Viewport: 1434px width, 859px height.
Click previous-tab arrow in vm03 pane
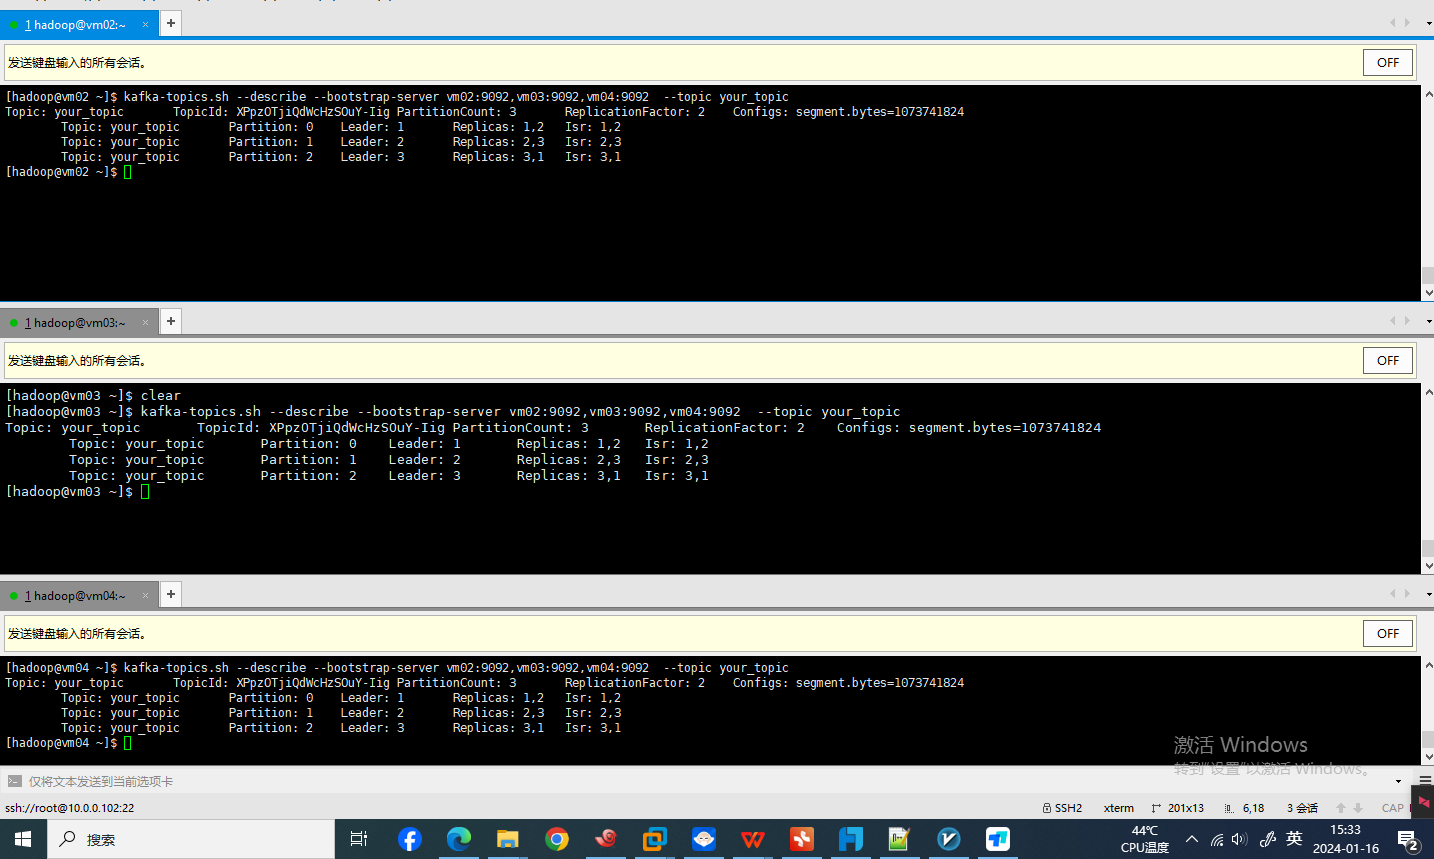coord(1392,321)
